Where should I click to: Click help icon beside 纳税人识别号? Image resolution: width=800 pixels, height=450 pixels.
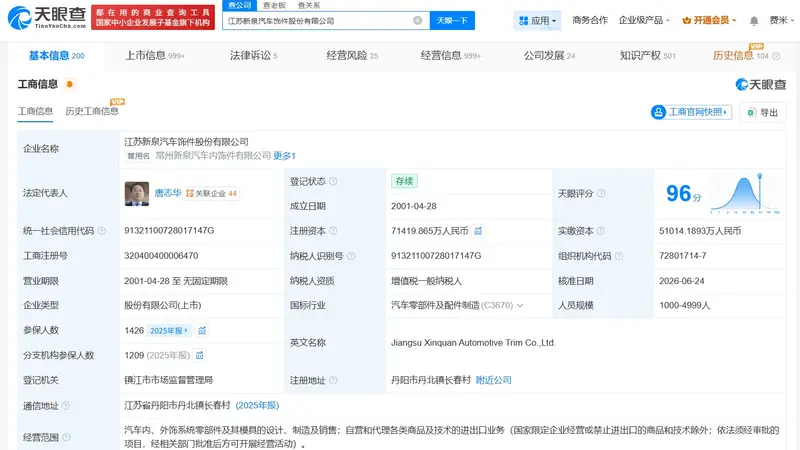351,256
